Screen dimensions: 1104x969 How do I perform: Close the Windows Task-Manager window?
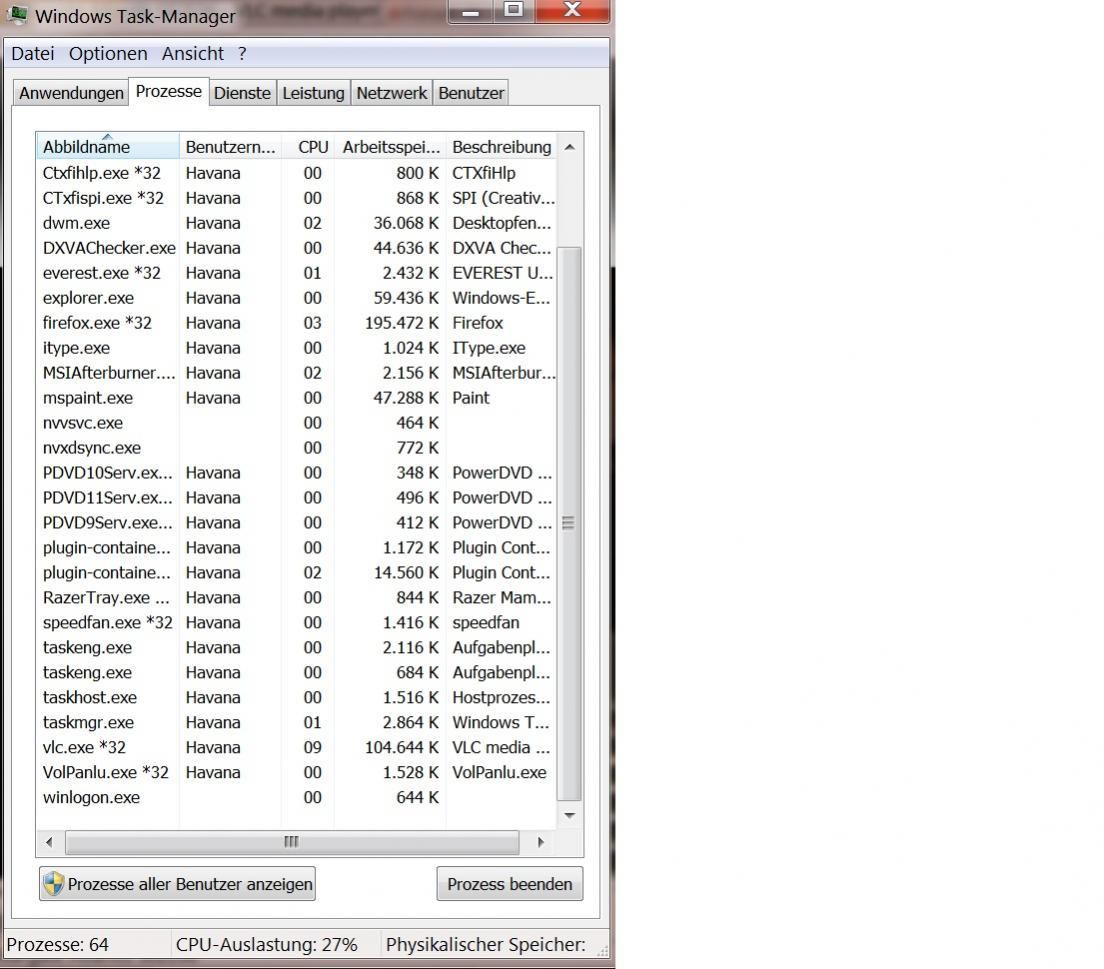click(572, 11)
